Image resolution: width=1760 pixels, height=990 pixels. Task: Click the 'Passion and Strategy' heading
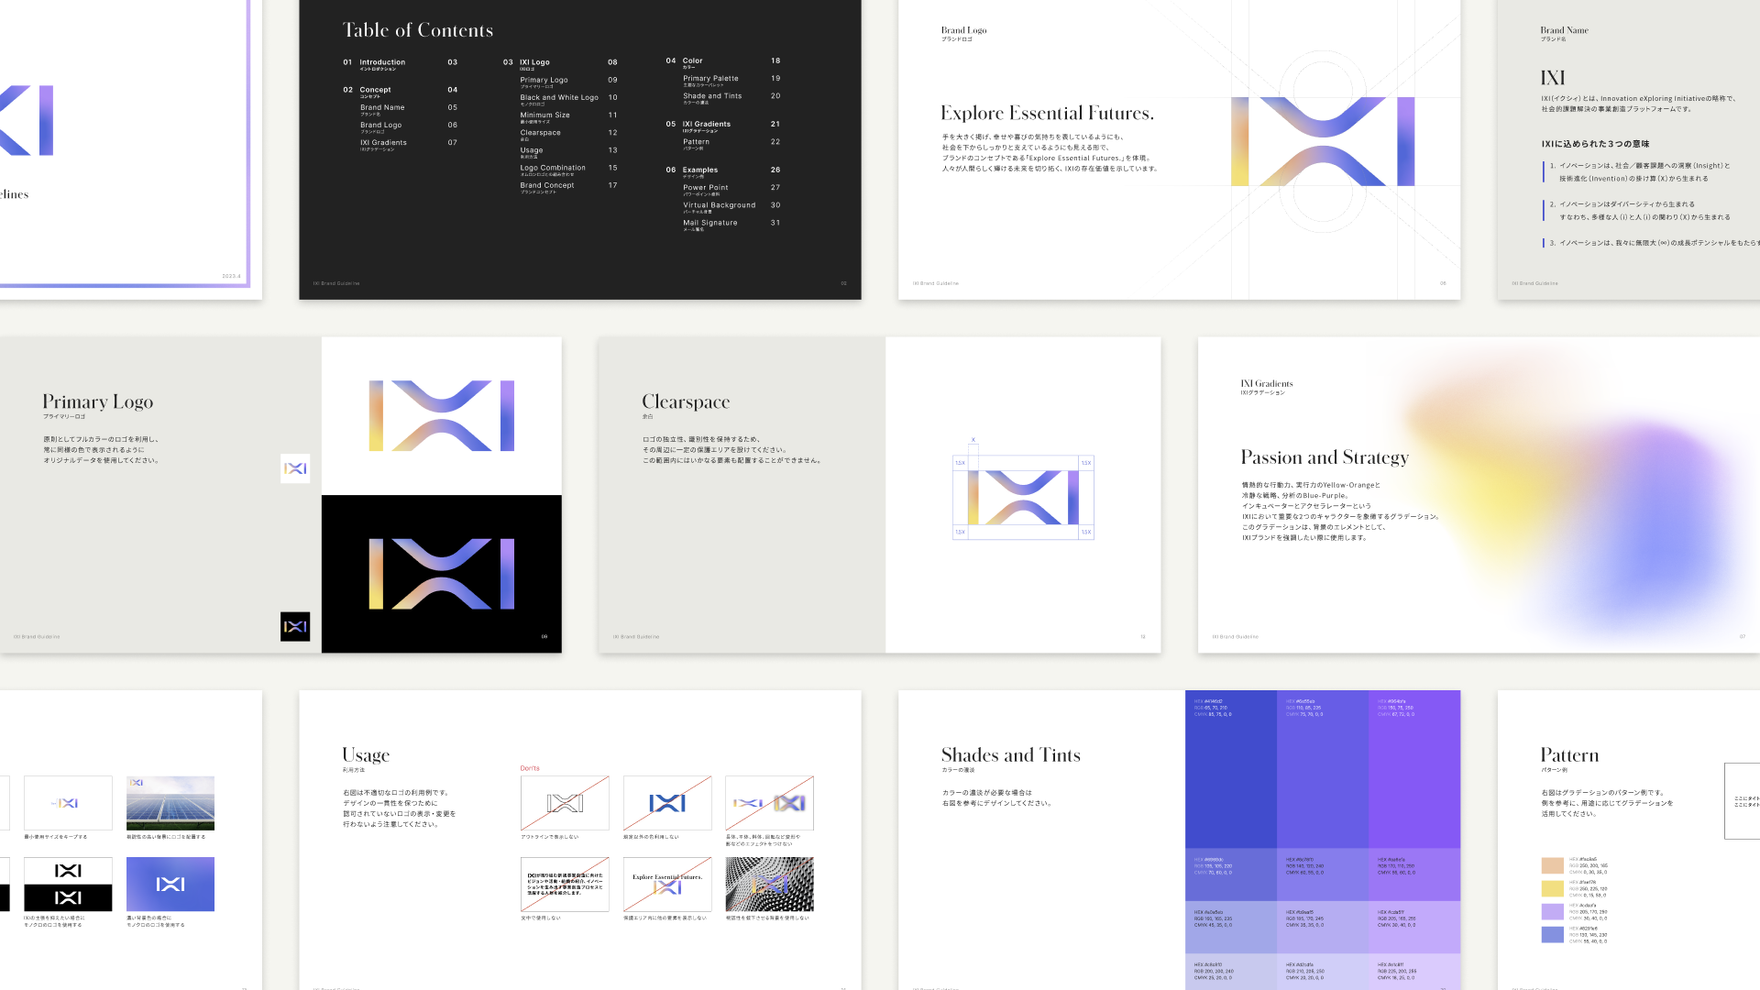point(1324,458)
